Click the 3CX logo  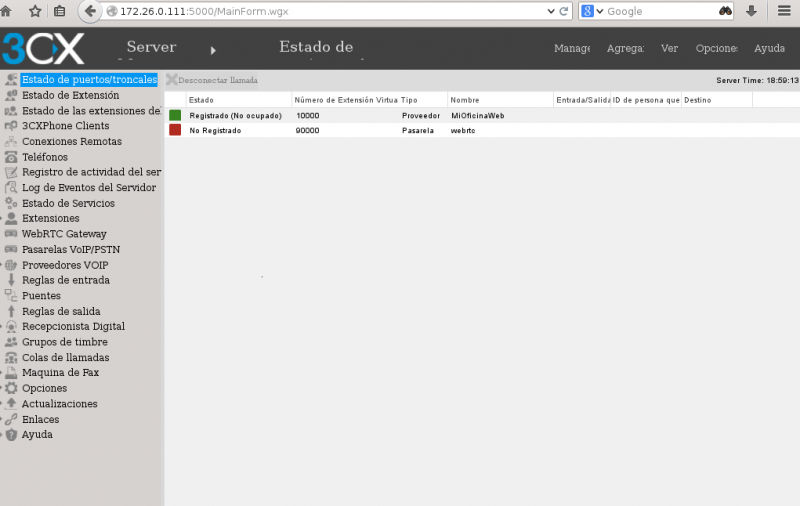(43, 49)
